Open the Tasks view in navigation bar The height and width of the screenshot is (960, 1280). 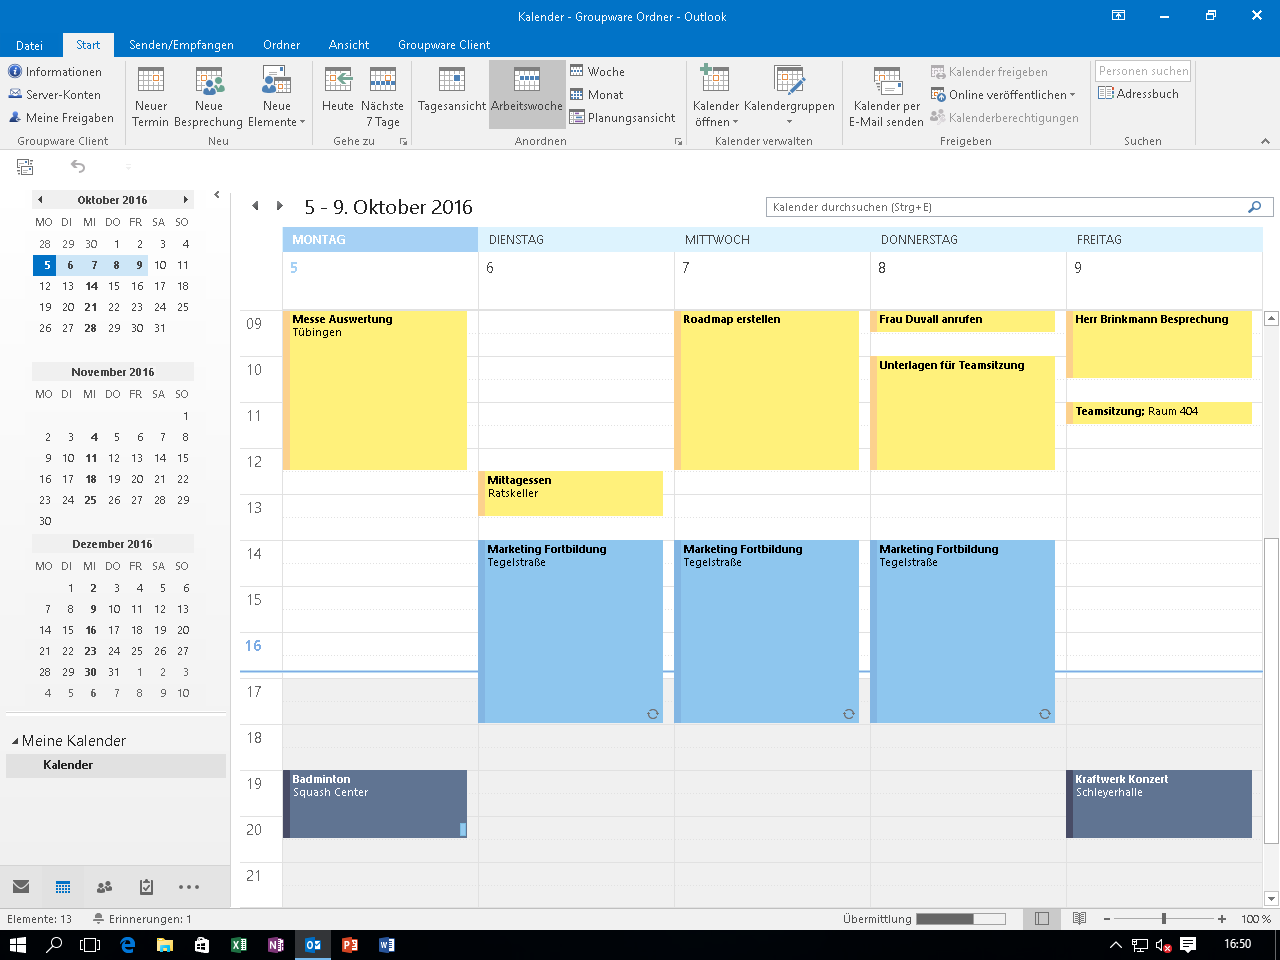[x=146, y=887]
